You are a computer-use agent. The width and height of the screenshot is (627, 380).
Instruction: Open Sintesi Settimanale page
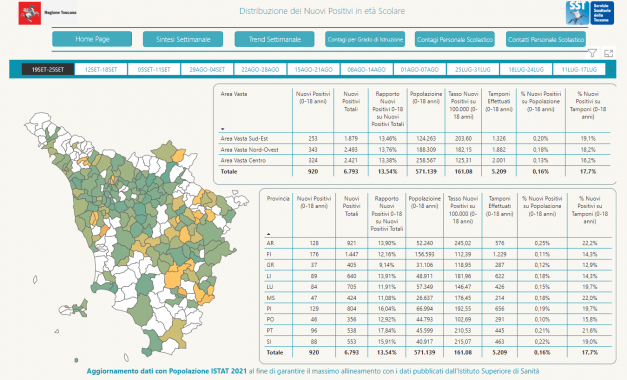click(183, 39)
